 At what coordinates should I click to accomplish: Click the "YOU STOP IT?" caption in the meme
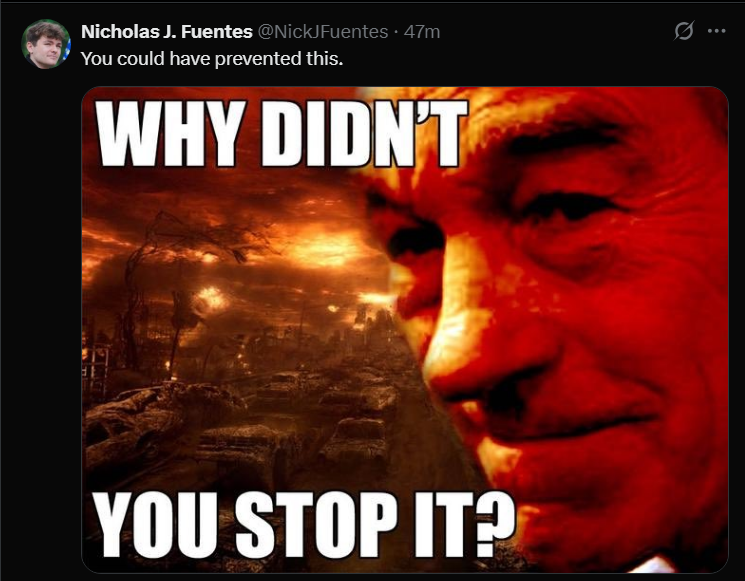(304, 524)
